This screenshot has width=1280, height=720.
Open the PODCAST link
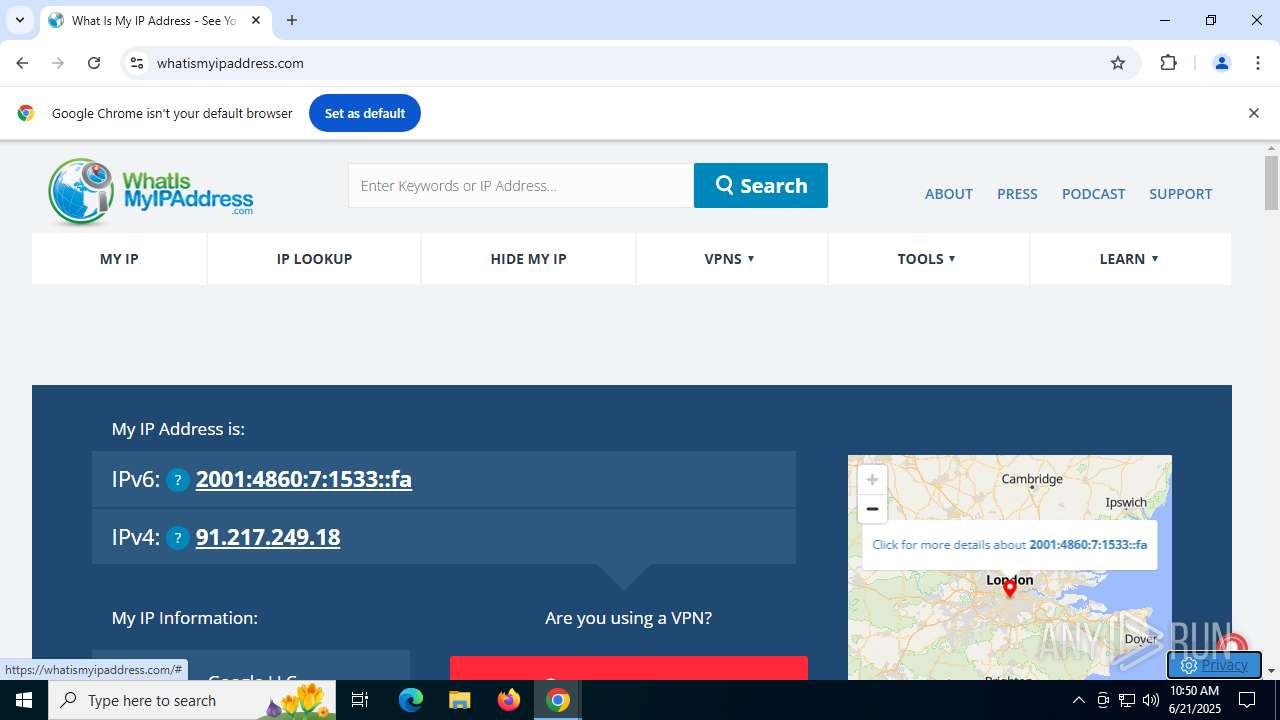pos(1093,194)
